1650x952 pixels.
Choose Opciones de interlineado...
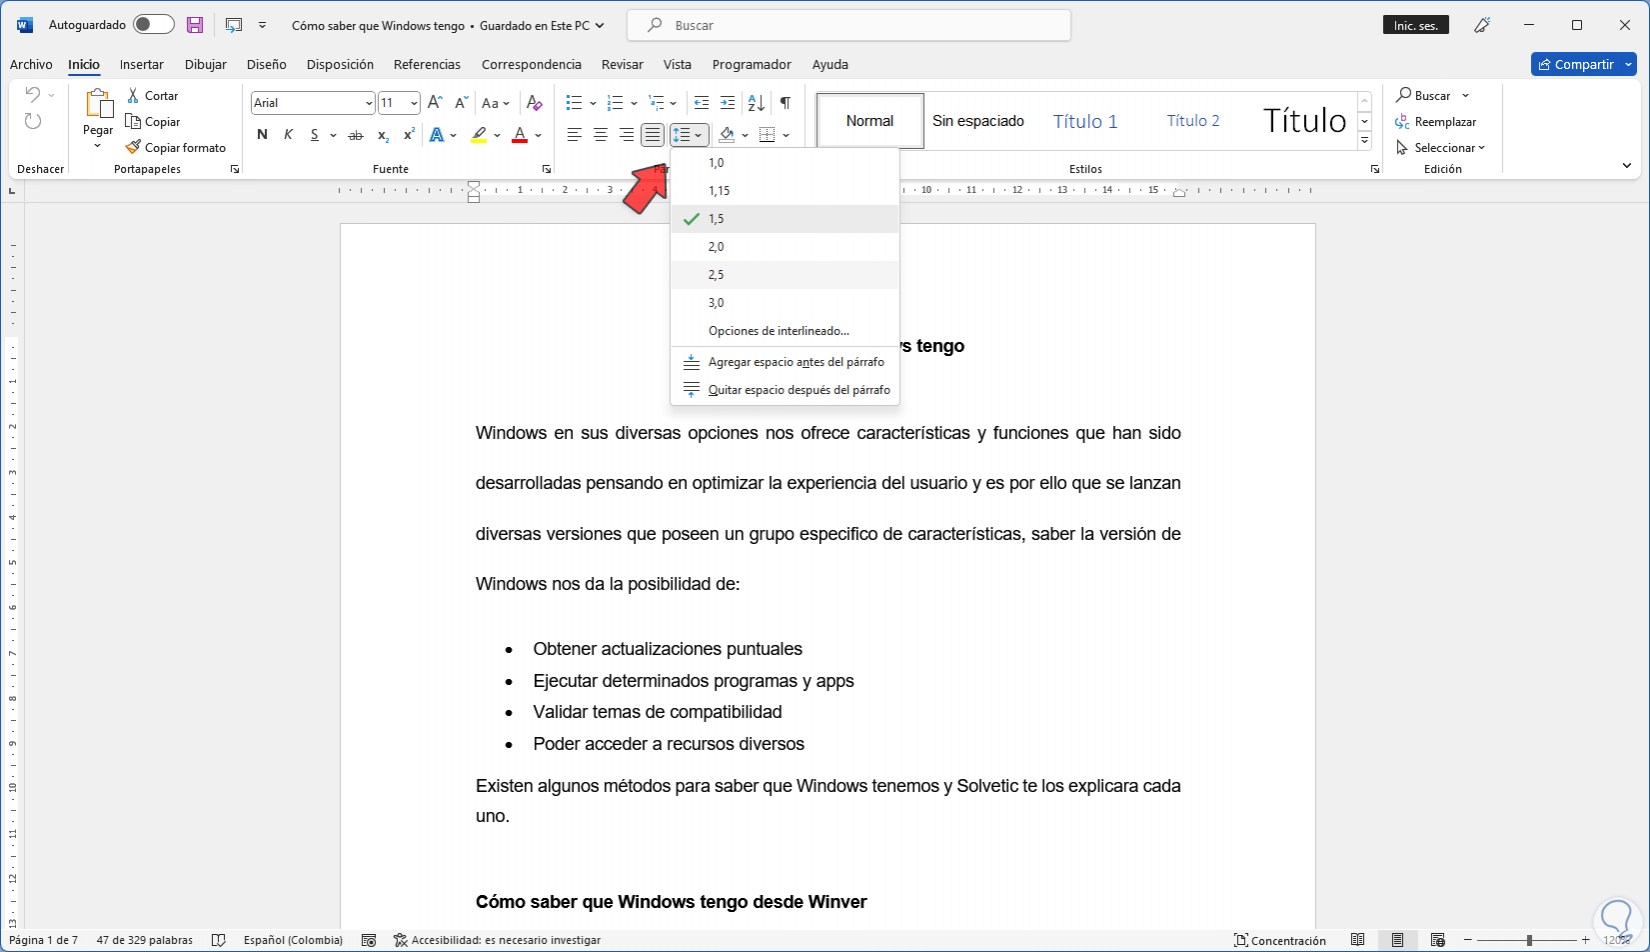point(785,331)
